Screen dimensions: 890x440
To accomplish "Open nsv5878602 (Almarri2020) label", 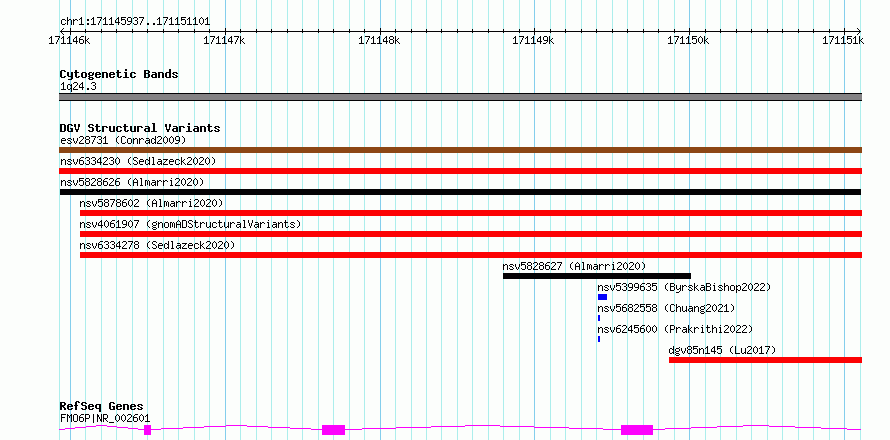I will (151, 203).
